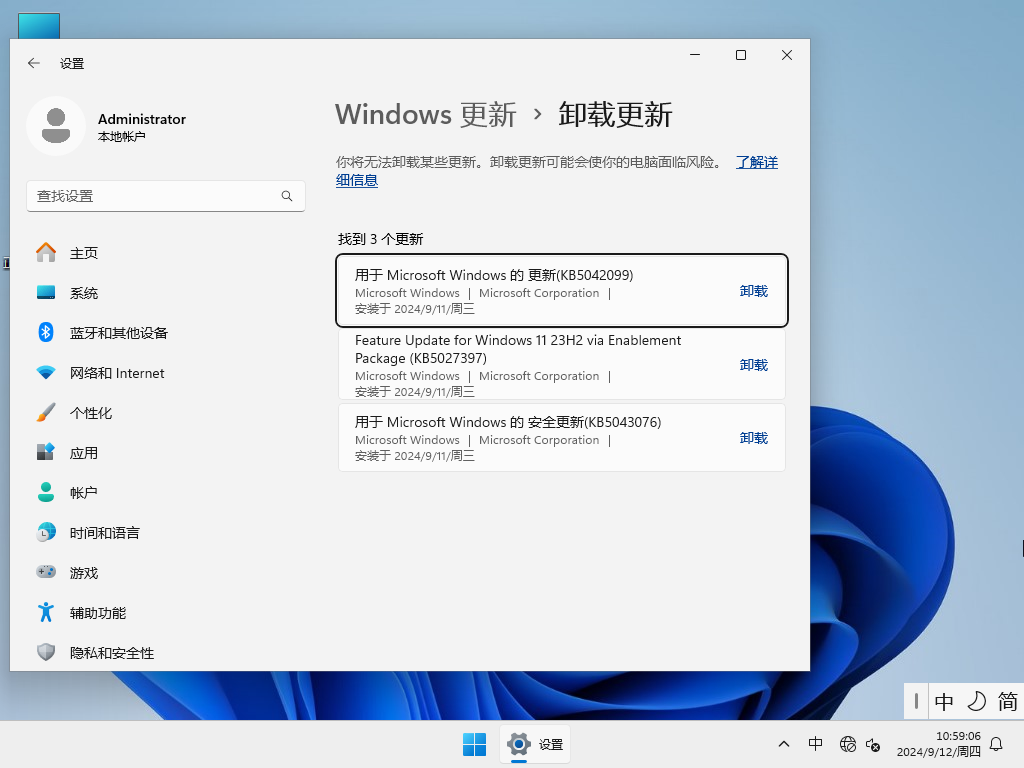Open 系统 settings from the sidebar
This screenshot has width=1024, height=768.
pos(85,293)
